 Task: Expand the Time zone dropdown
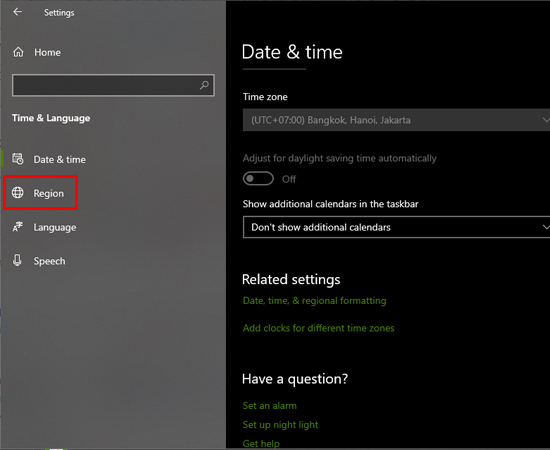[x=396, y=120]
